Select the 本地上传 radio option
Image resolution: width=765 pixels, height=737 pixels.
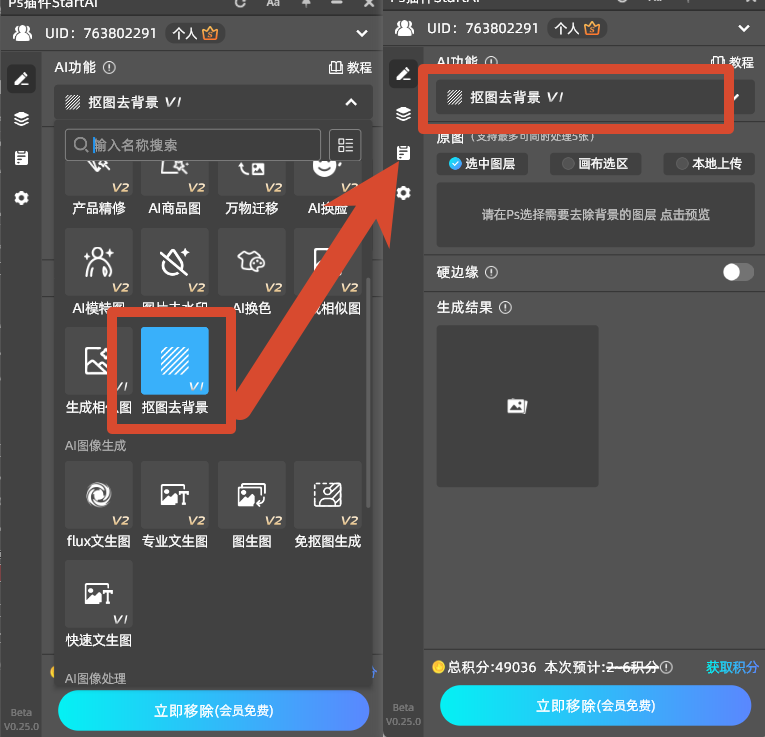coord(709,163)
